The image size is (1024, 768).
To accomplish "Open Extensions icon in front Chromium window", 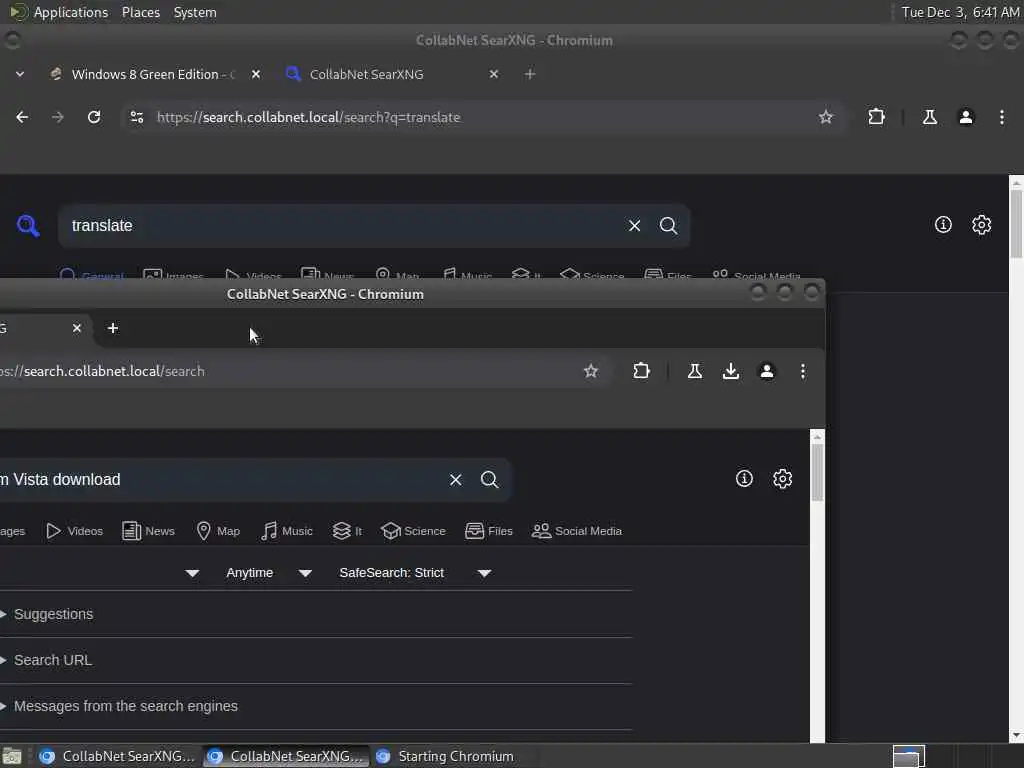I will point(641,371).
